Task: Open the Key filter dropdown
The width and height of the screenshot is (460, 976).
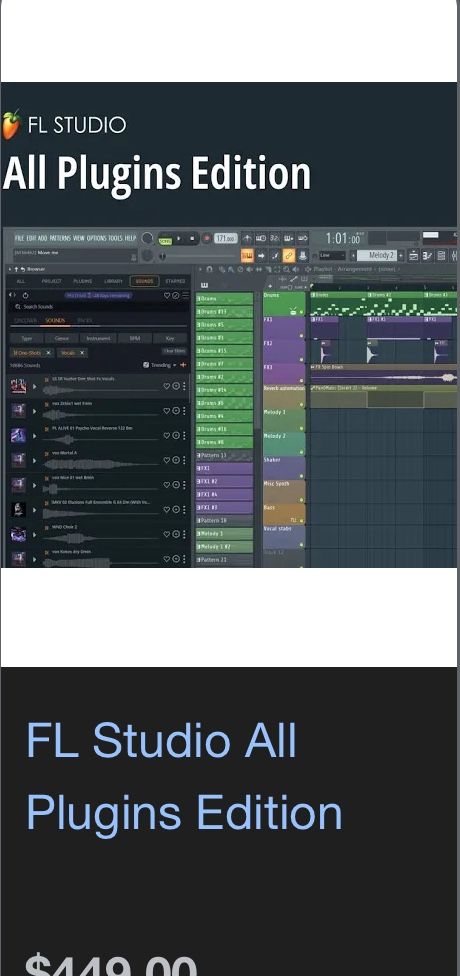Action: (170, 338)
